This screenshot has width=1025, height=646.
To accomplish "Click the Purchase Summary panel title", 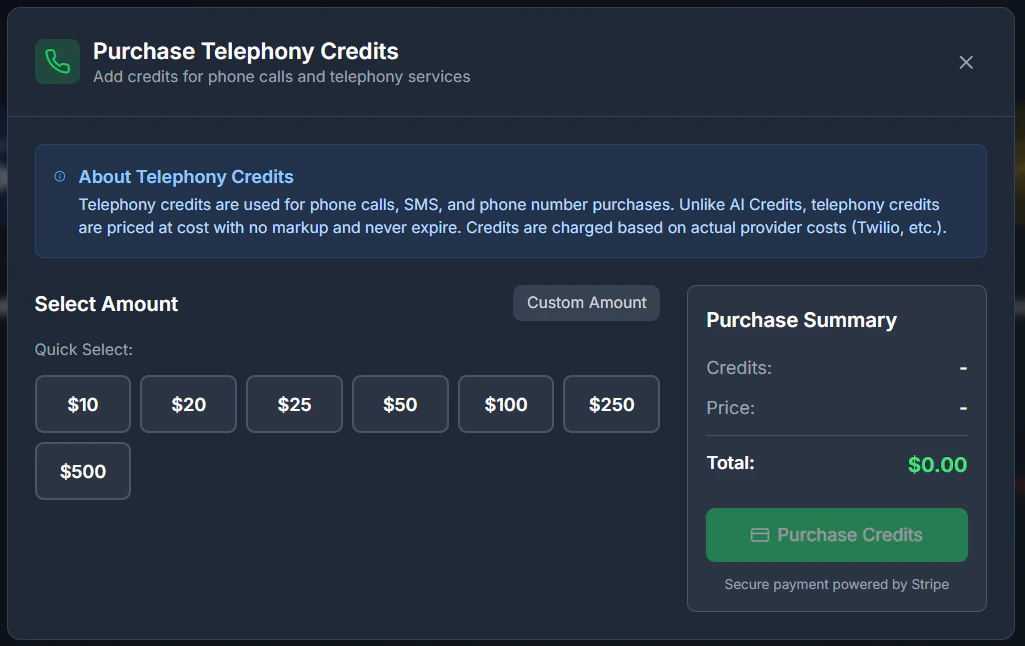I will coord(801,320).
